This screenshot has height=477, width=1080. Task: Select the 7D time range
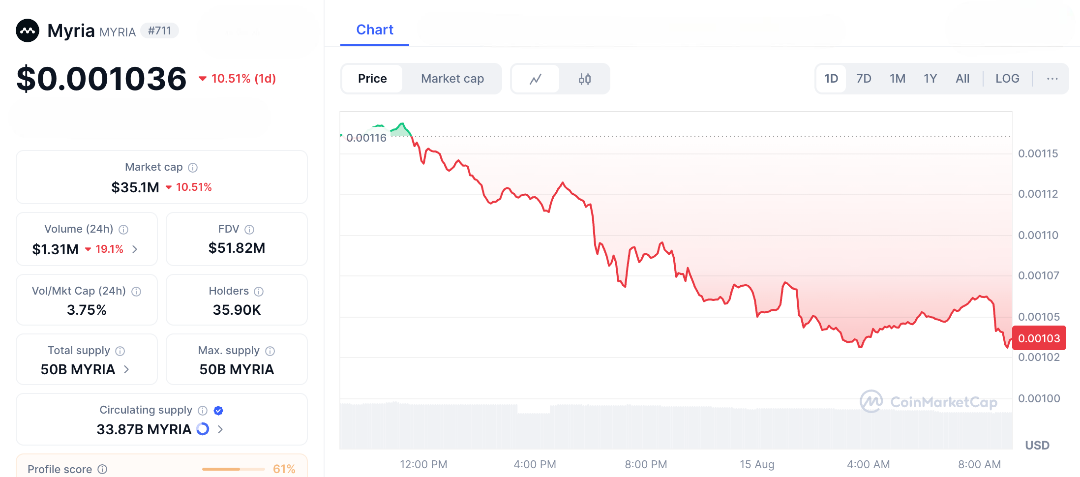coord(864,78)
